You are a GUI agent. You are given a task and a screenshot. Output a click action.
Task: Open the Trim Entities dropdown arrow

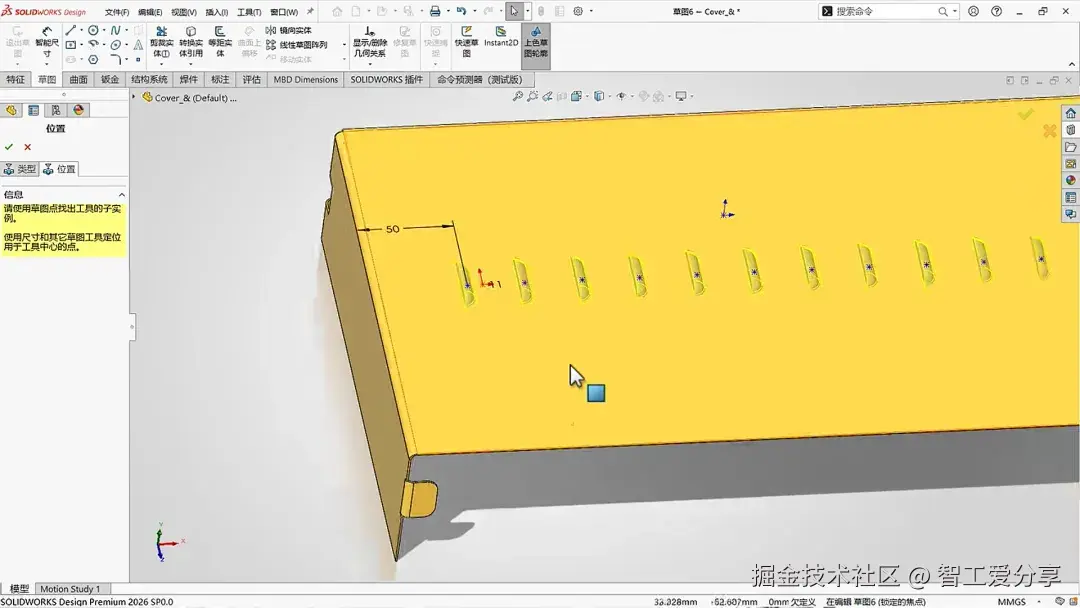[x=161, y=63]
